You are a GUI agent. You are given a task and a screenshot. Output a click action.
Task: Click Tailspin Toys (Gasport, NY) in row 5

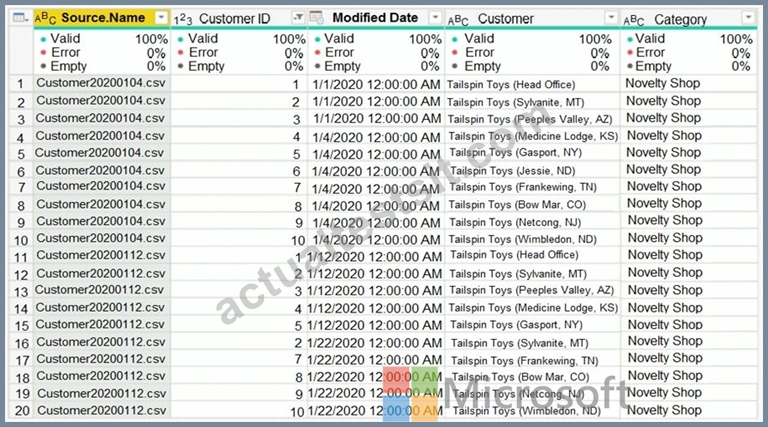pyautogui.click(x=515, y=153)
